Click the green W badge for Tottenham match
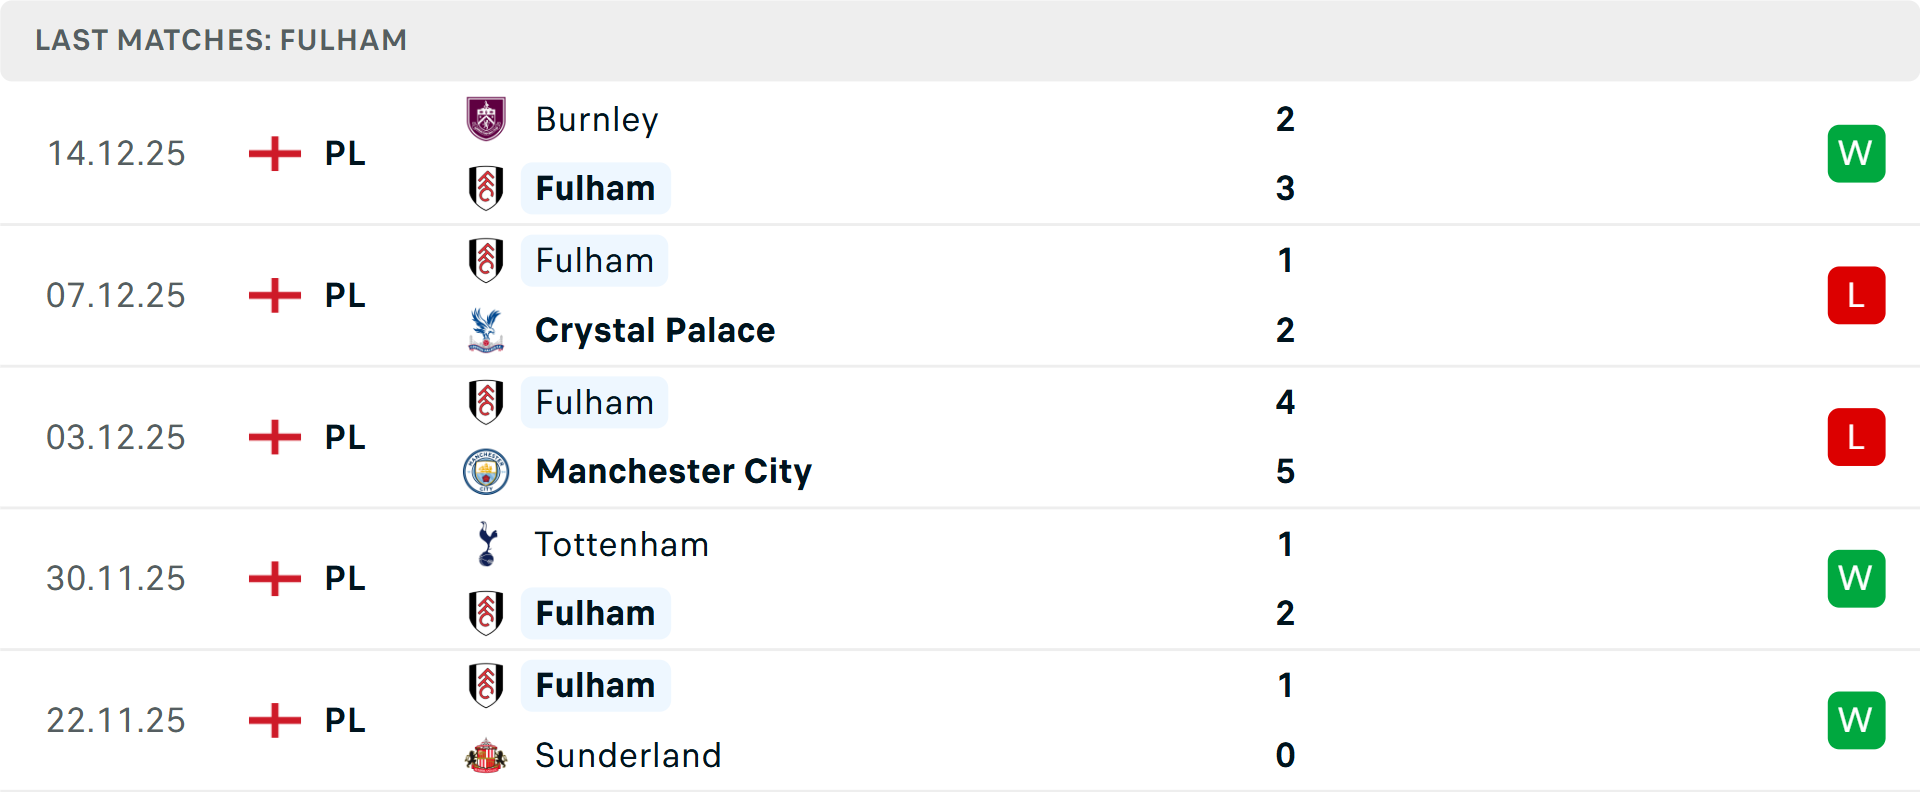 click(x=1856, y=578)
